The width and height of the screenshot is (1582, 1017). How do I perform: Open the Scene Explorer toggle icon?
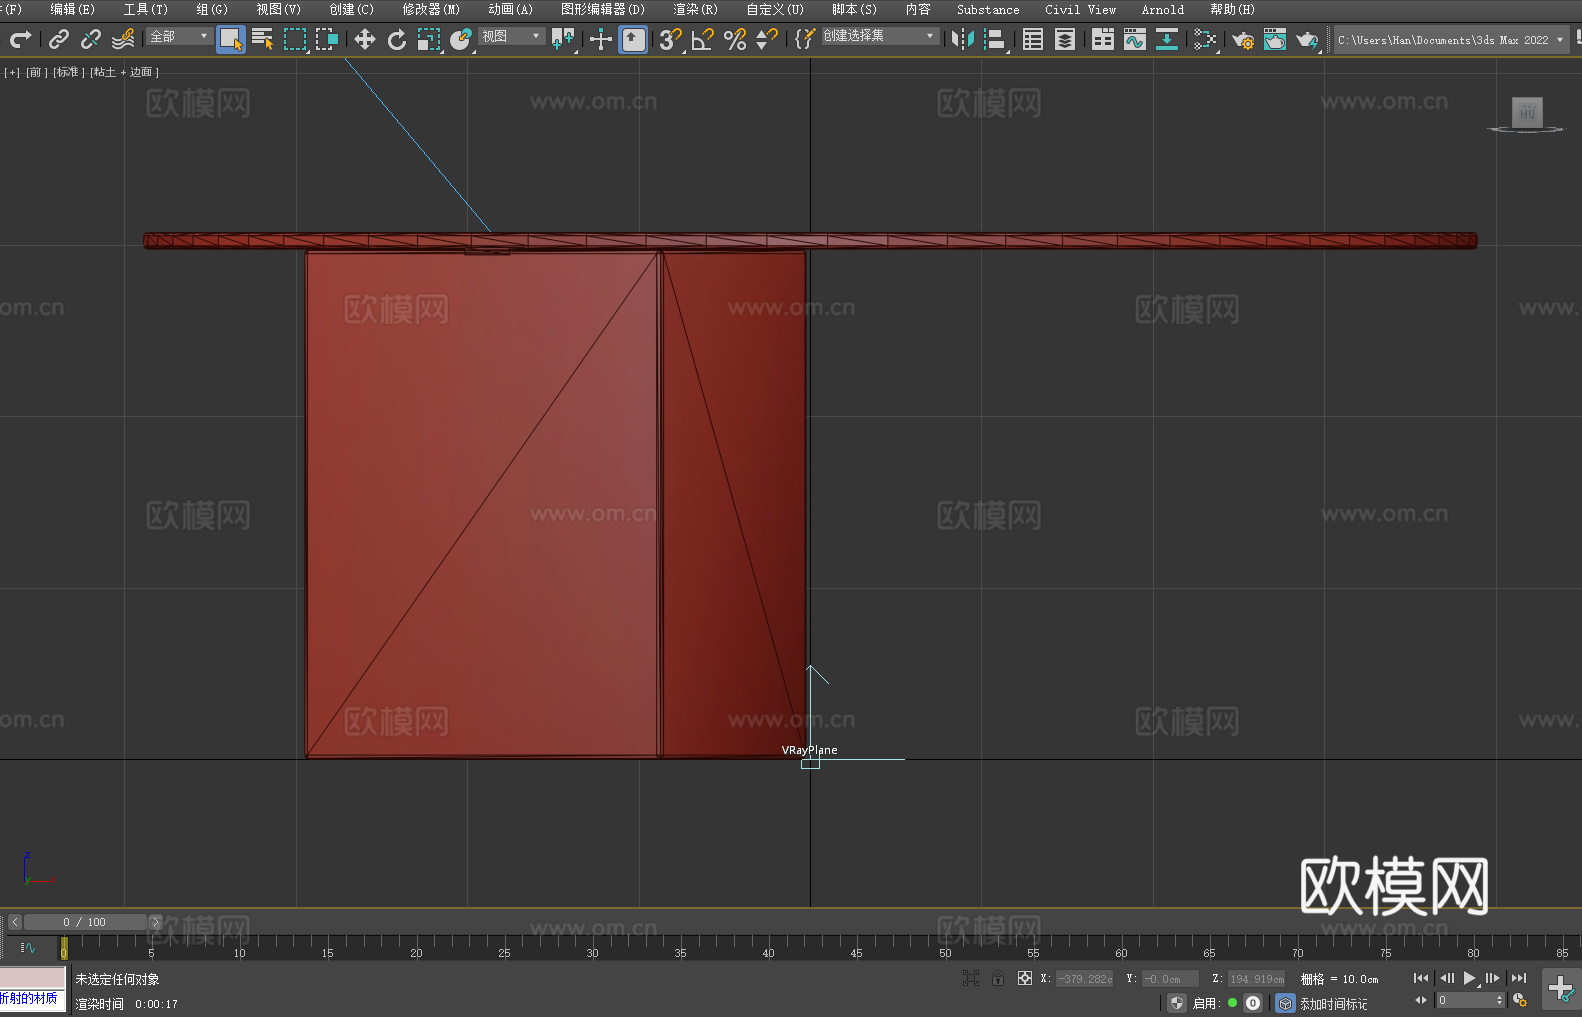tap(1033, 39)
